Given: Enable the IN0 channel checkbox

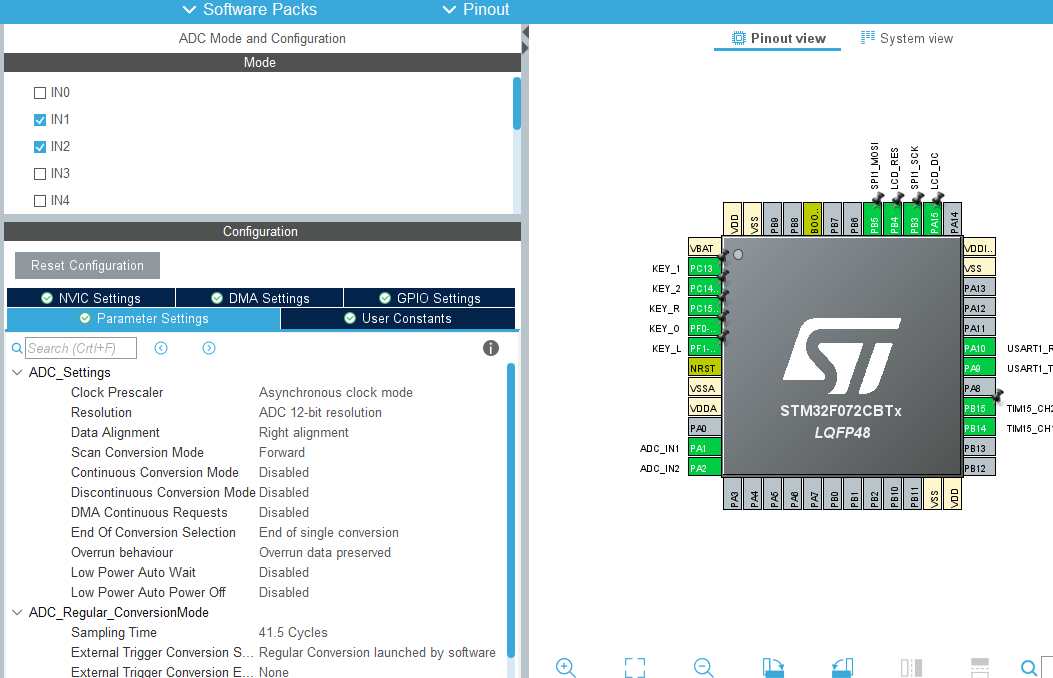Looking at the screenshot, I should (x=40, y=93).
